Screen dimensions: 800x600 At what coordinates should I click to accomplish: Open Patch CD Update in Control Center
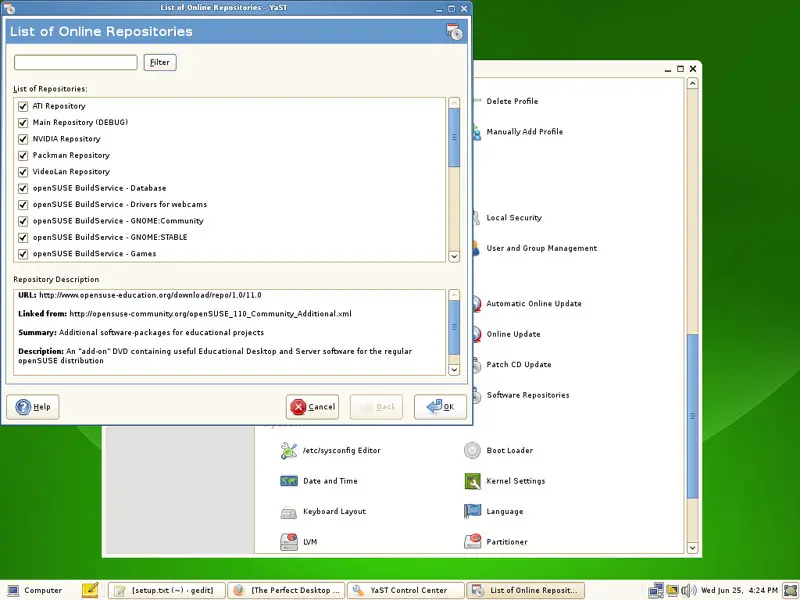pos(519,364)
